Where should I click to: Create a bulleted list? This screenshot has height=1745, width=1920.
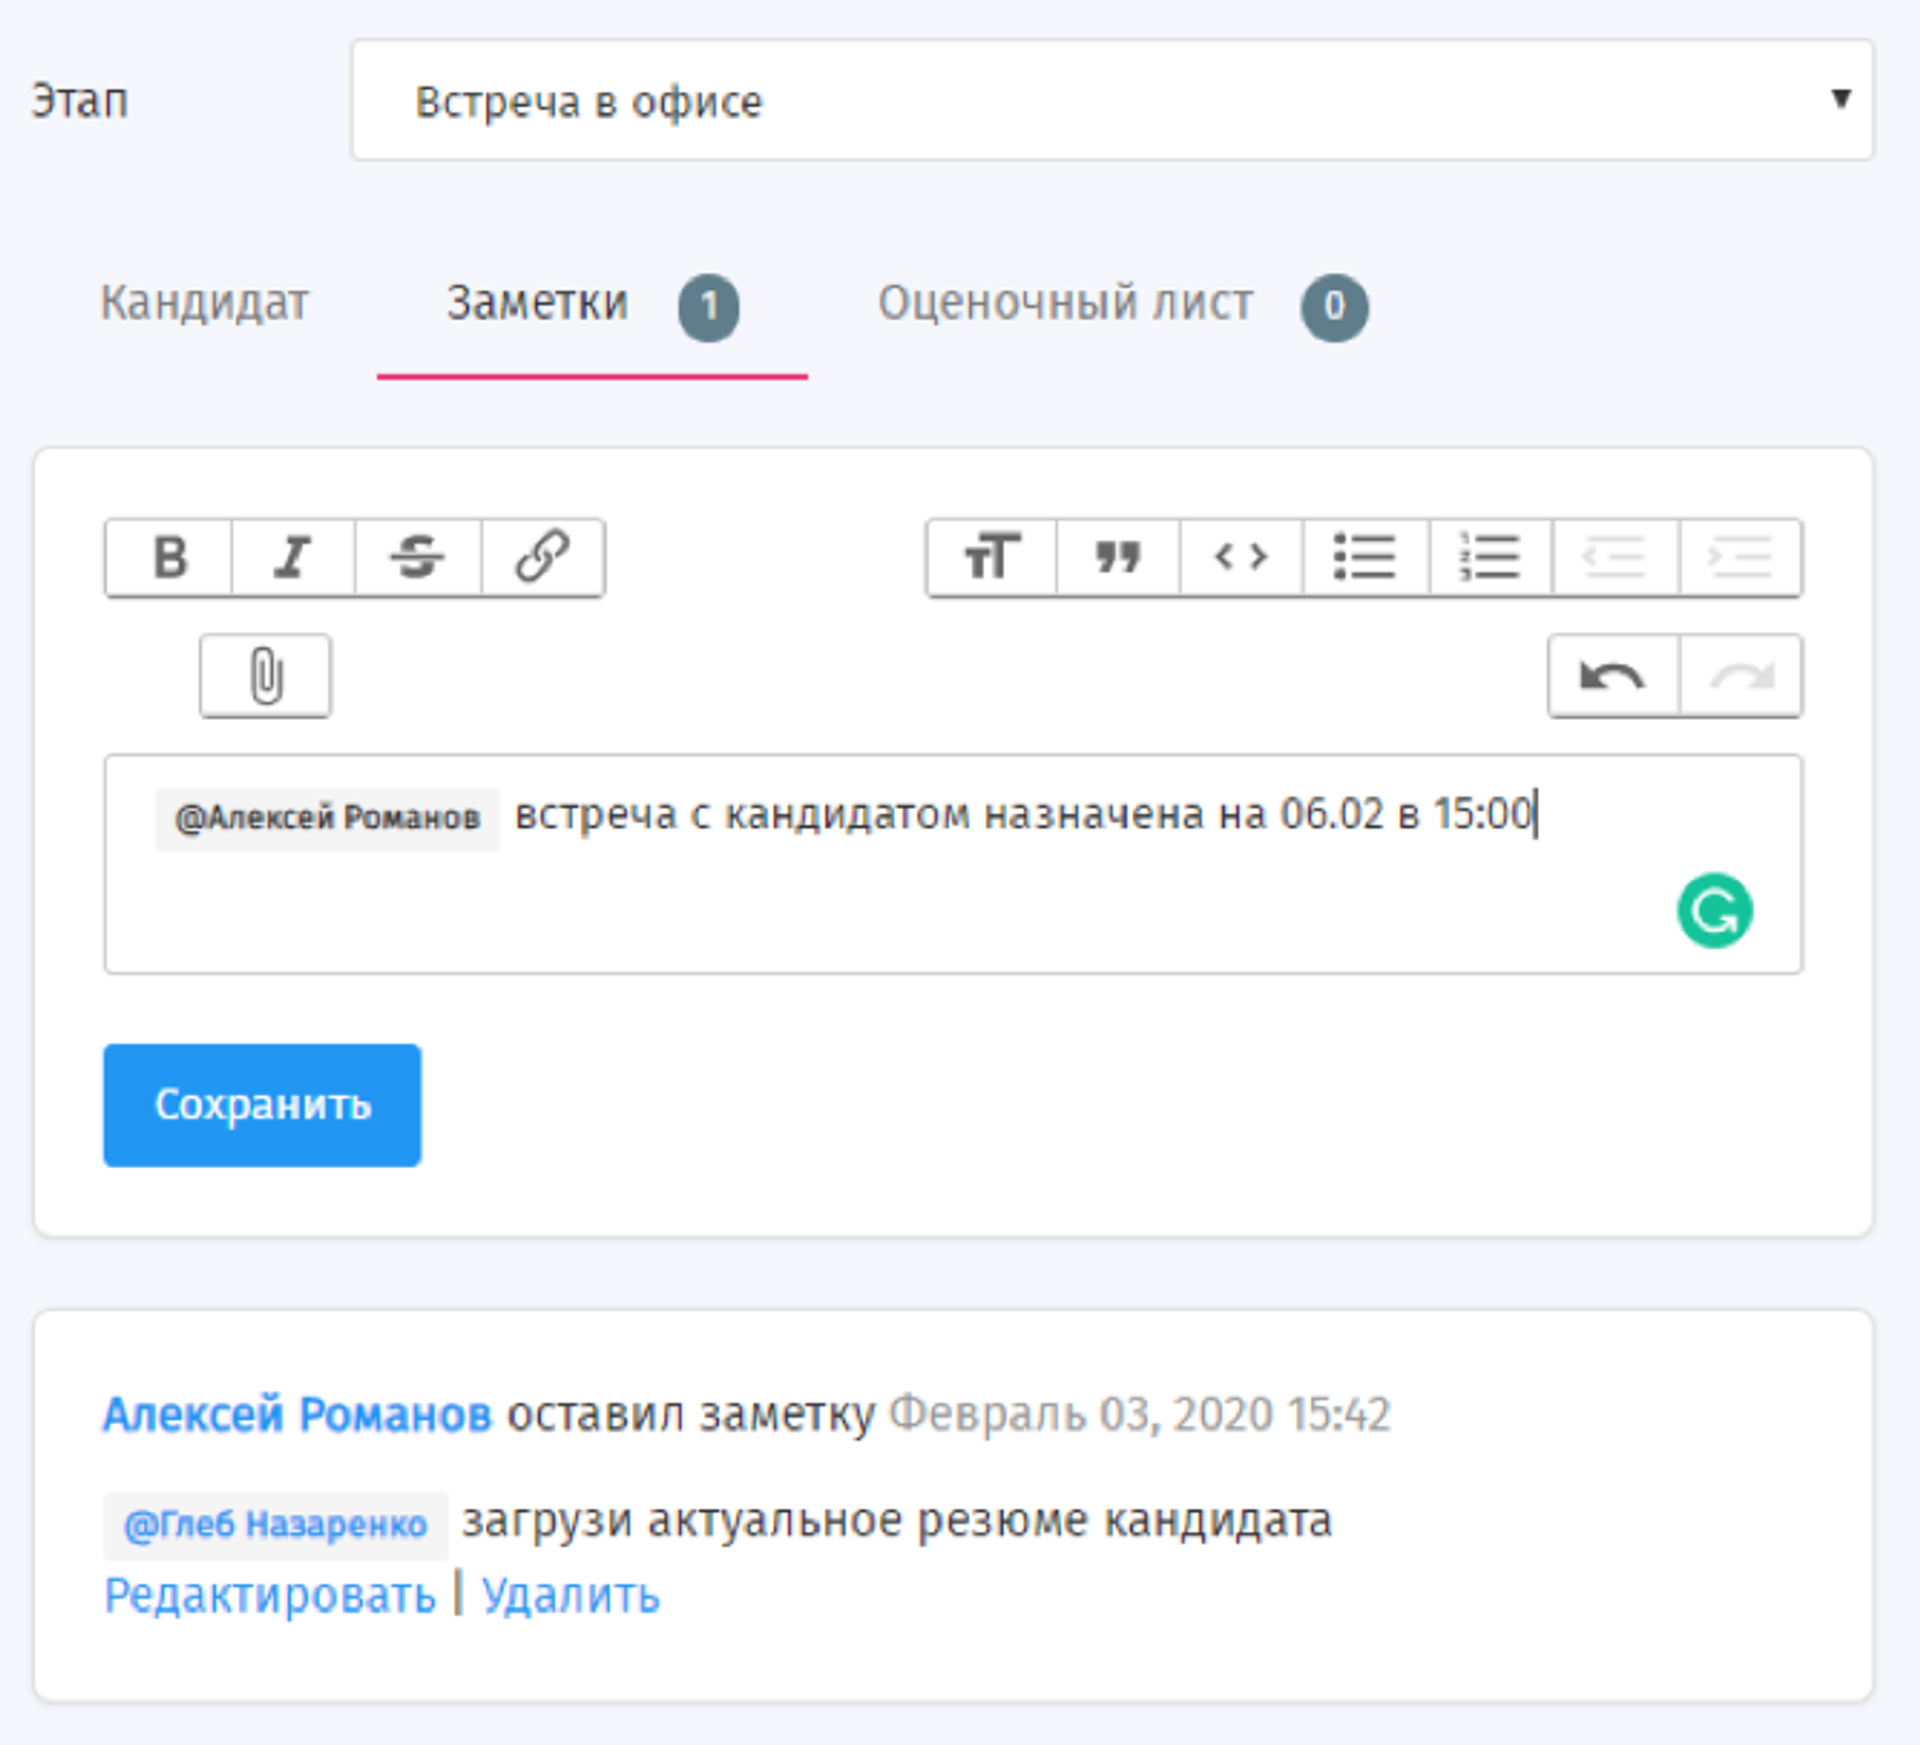(x=1366, y=557)
